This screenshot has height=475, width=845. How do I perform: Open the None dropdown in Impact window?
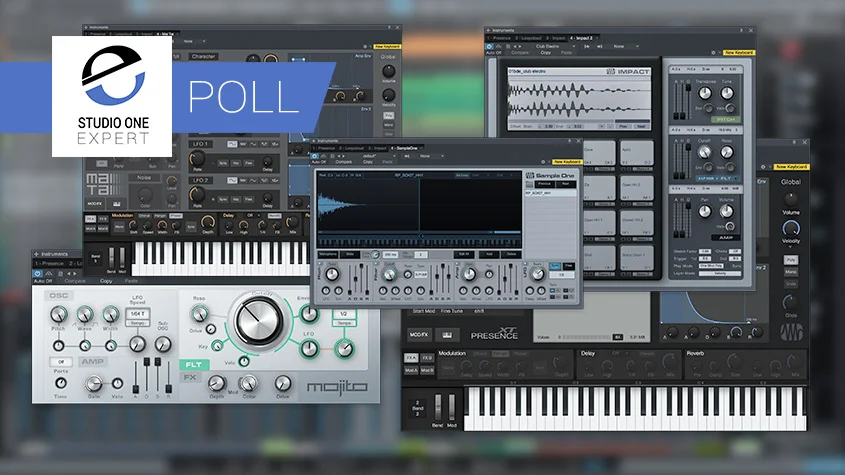click(625, 46)
